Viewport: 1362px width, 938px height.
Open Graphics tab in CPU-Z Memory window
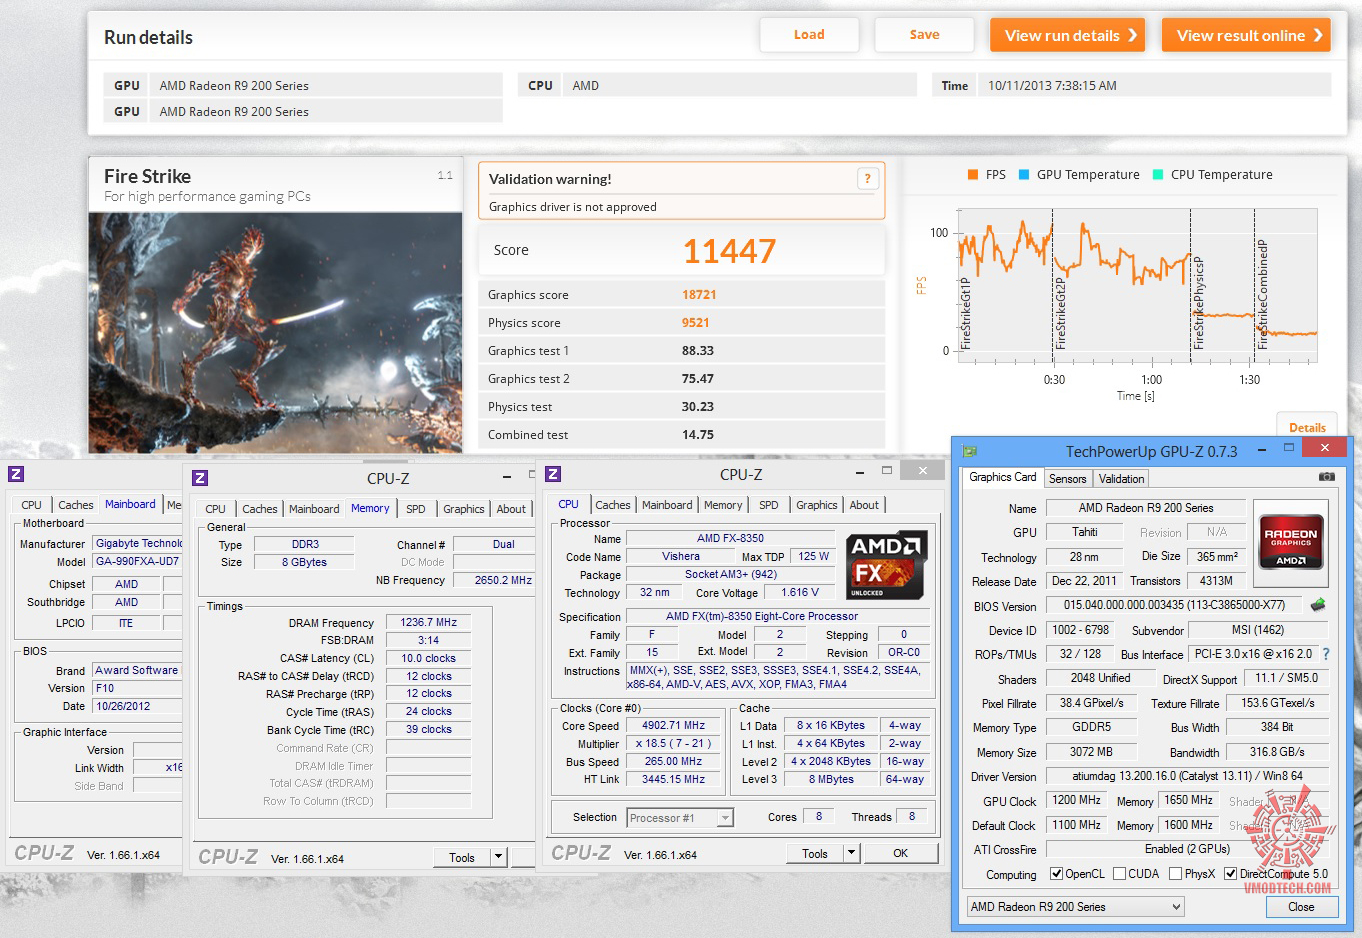pos(464,509)
